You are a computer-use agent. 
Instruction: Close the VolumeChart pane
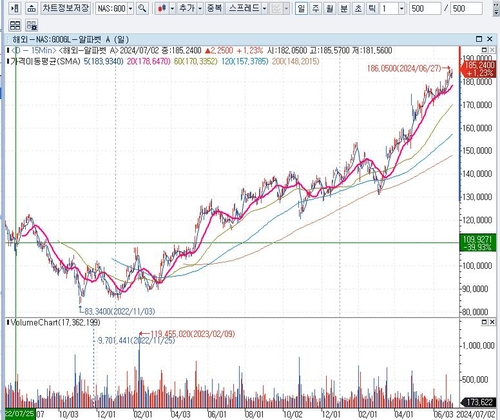492,322
